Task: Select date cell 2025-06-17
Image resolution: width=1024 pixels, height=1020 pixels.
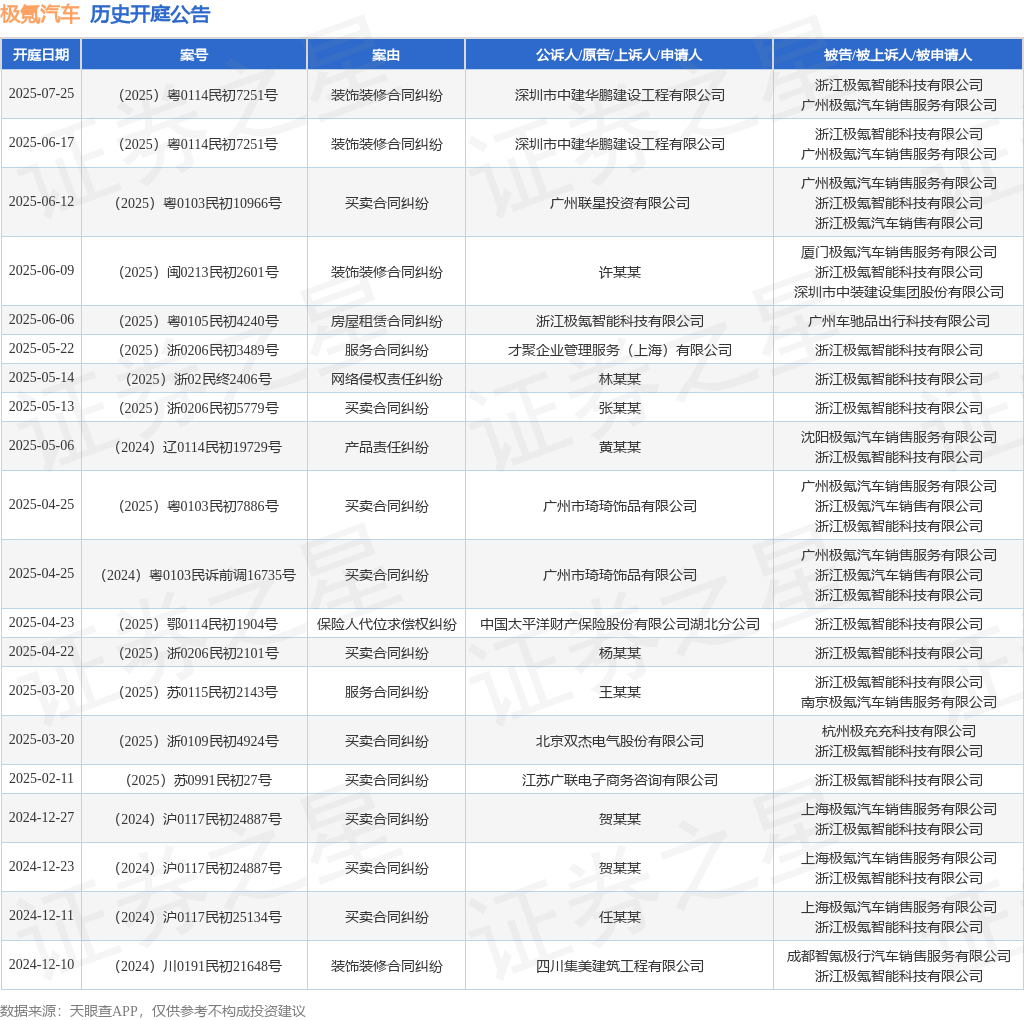Action: point(41,142)
